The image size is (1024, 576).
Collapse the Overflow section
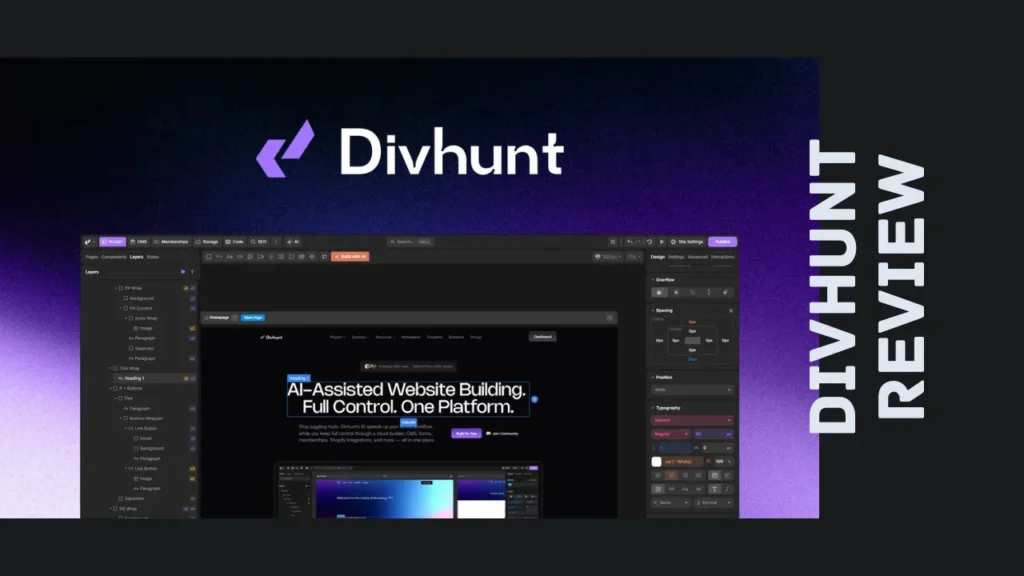point(652,280)
